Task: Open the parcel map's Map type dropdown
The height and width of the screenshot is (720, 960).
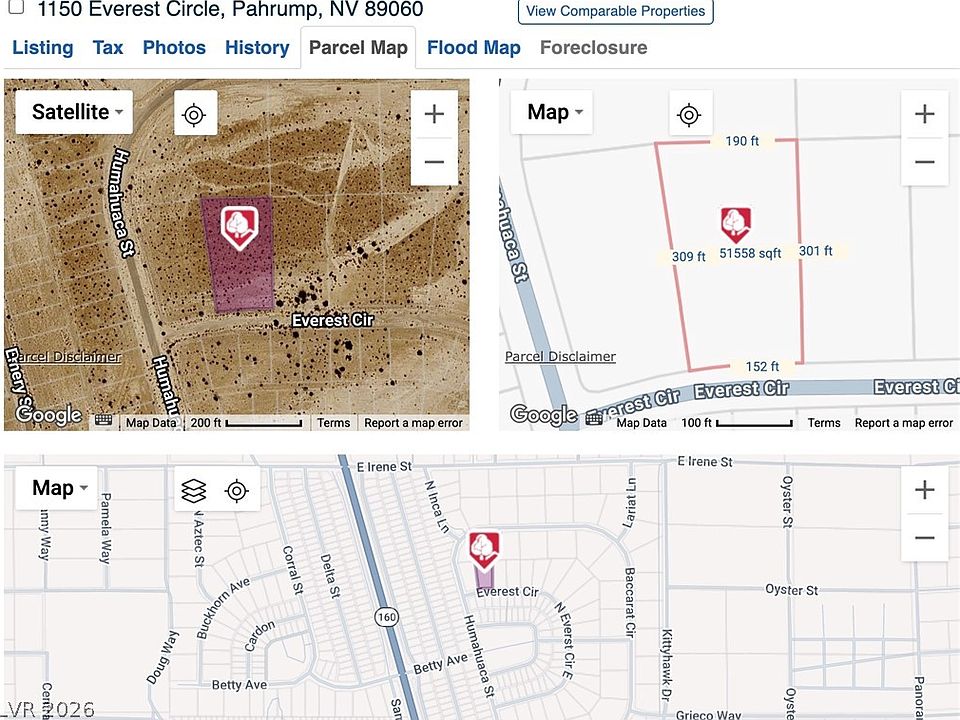Action: [552, 112]
